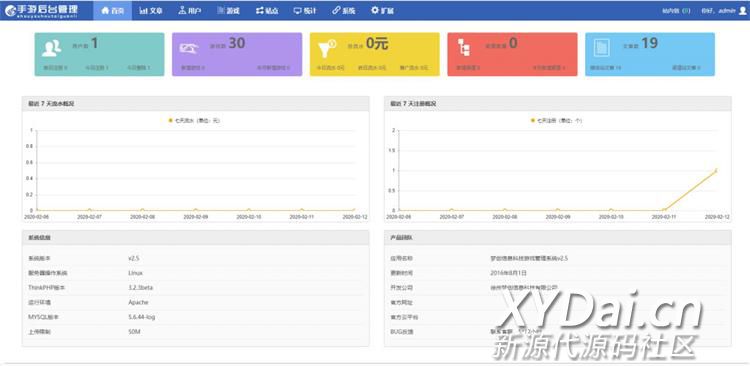Open the inbox link with count (0)
Viewport: 750px width, 366px height.
click(x=676, y=11)
